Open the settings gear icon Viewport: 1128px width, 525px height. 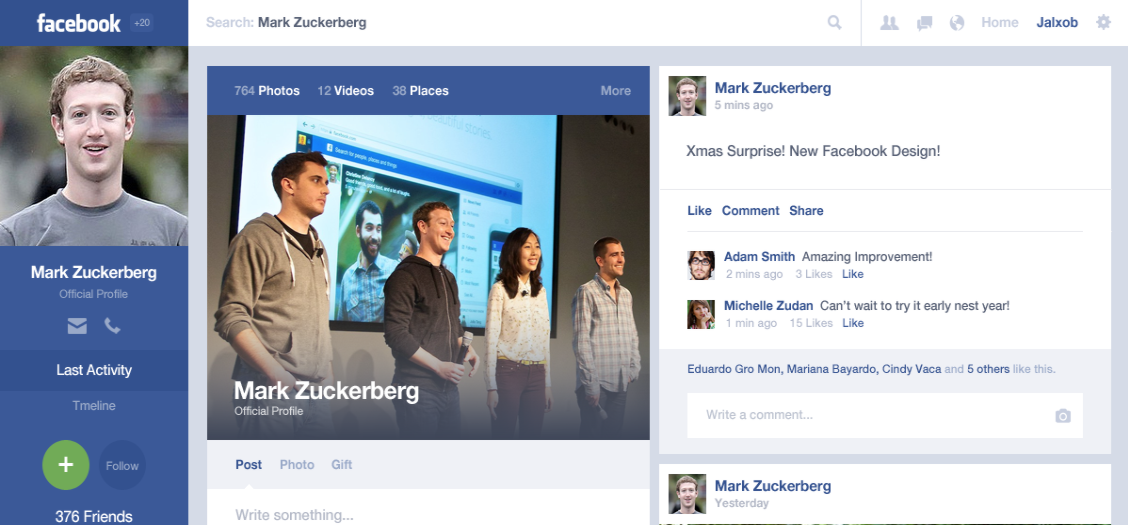[1104, 22]
